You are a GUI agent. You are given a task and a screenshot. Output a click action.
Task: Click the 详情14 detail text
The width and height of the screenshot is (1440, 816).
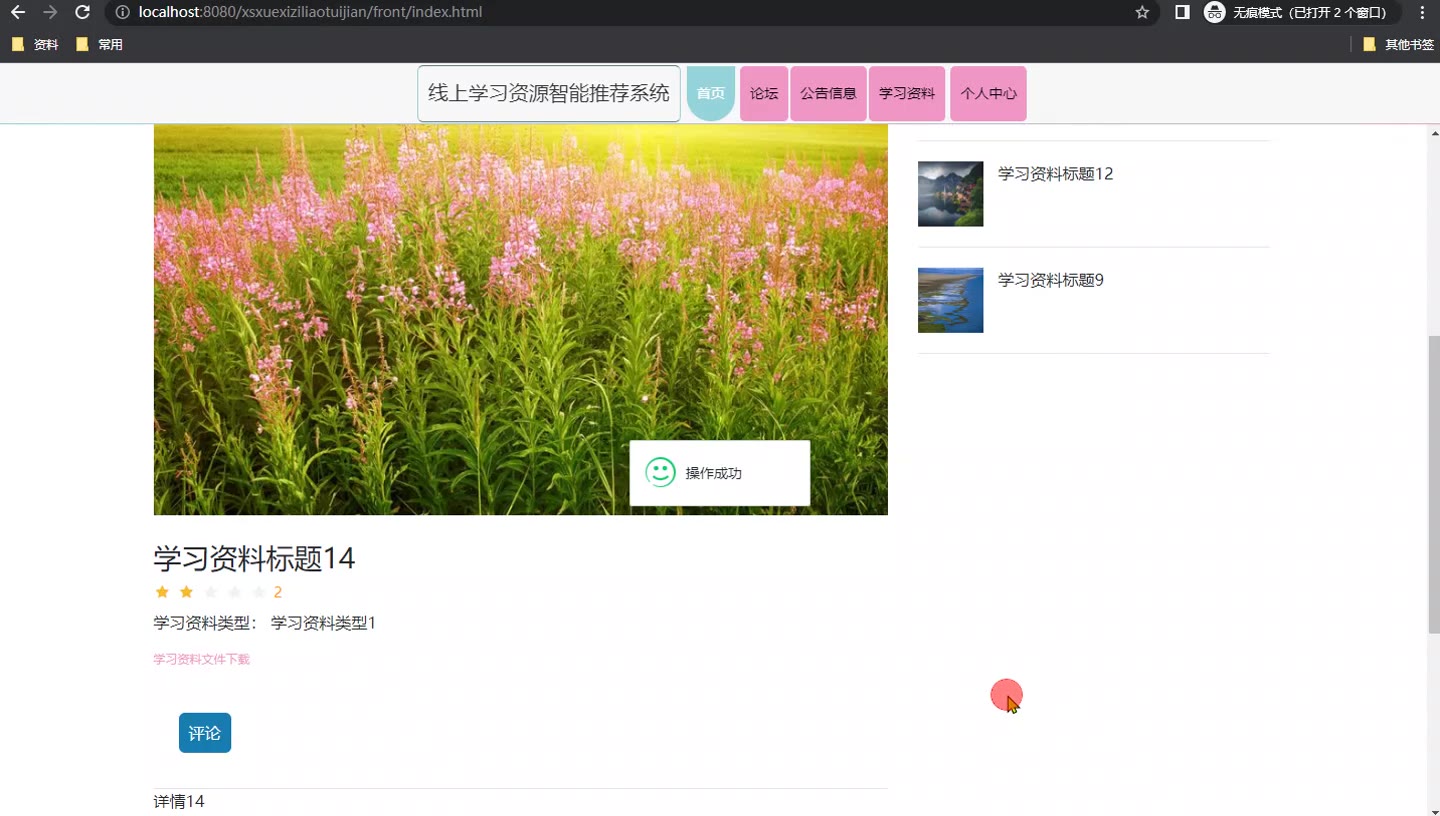tap(179, 801)
